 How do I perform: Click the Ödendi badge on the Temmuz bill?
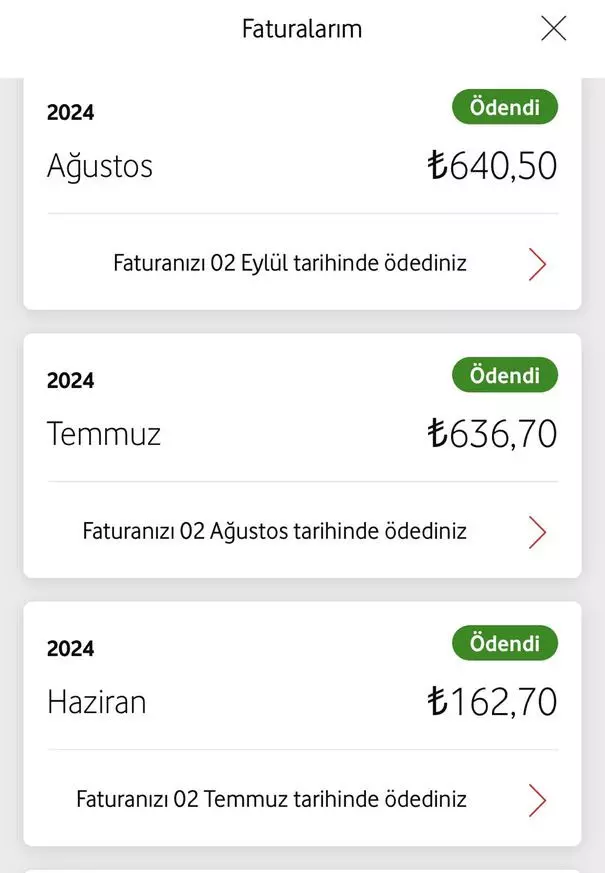pyautogui.click(x=504, y=375)
